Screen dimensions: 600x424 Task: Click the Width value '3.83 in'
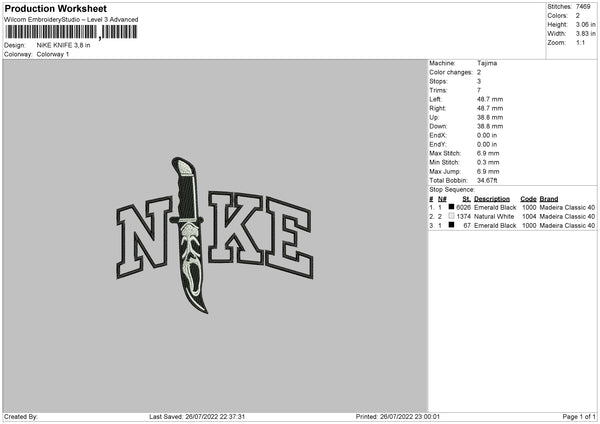point(585,34)
